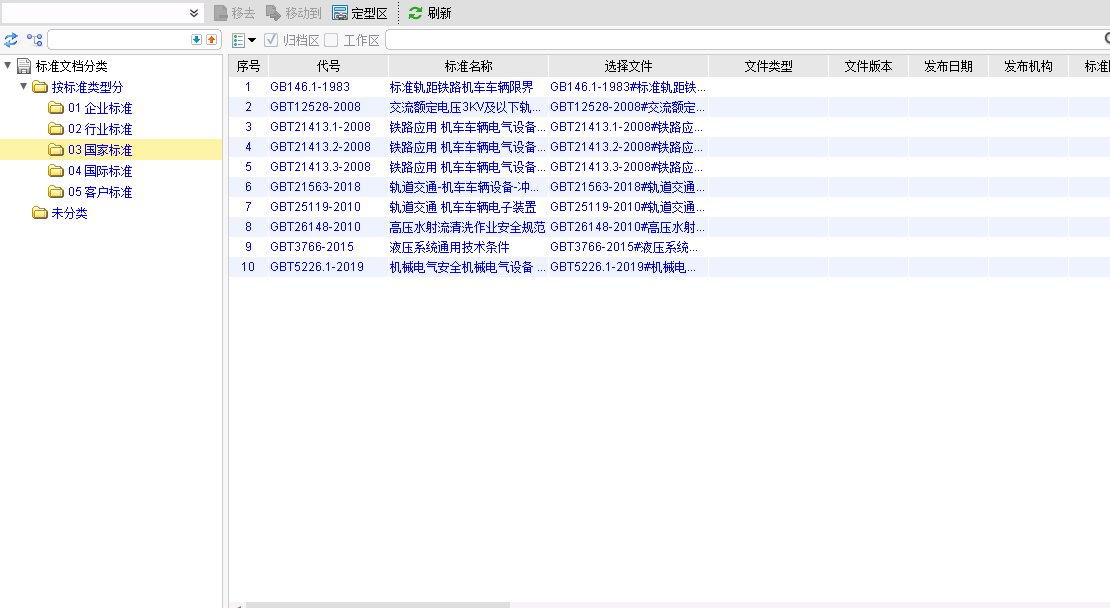Select code GBT21413.3-2008
1110x608 pixels.
point(321,166)
